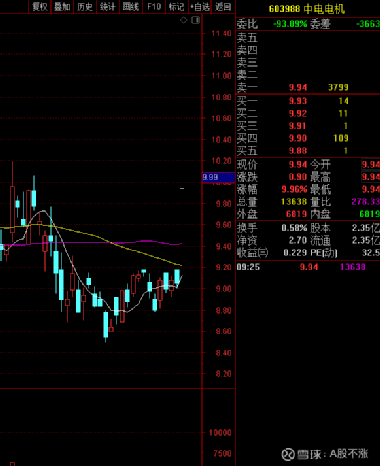Click the 09:25 trade tick row
This screenshot has height=466, width=380.
coord(308,267)
